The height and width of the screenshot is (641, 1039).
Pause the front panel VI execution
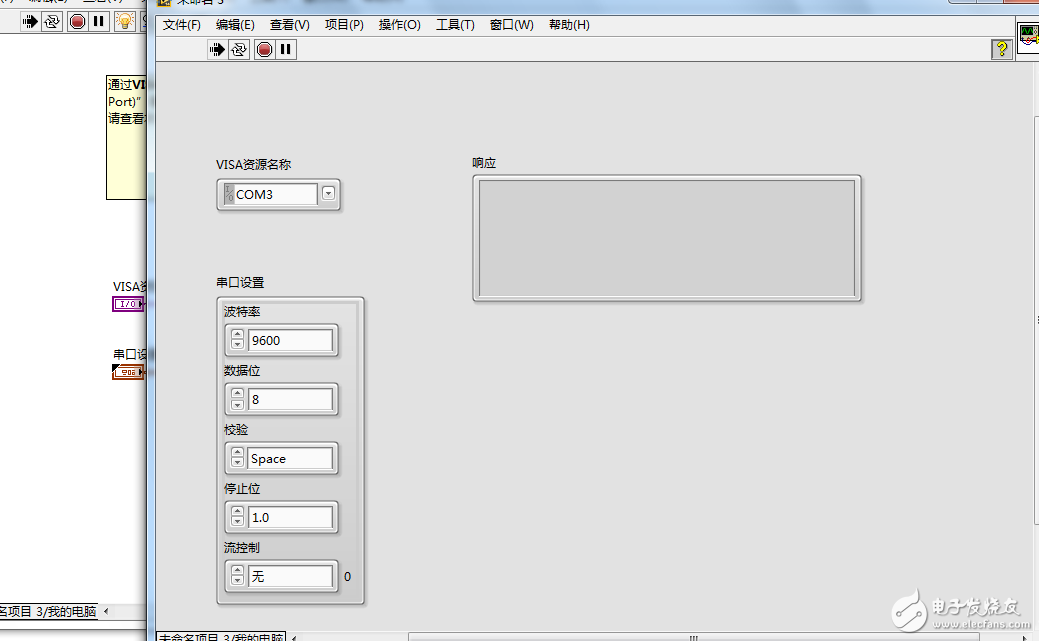coord(286,50)
